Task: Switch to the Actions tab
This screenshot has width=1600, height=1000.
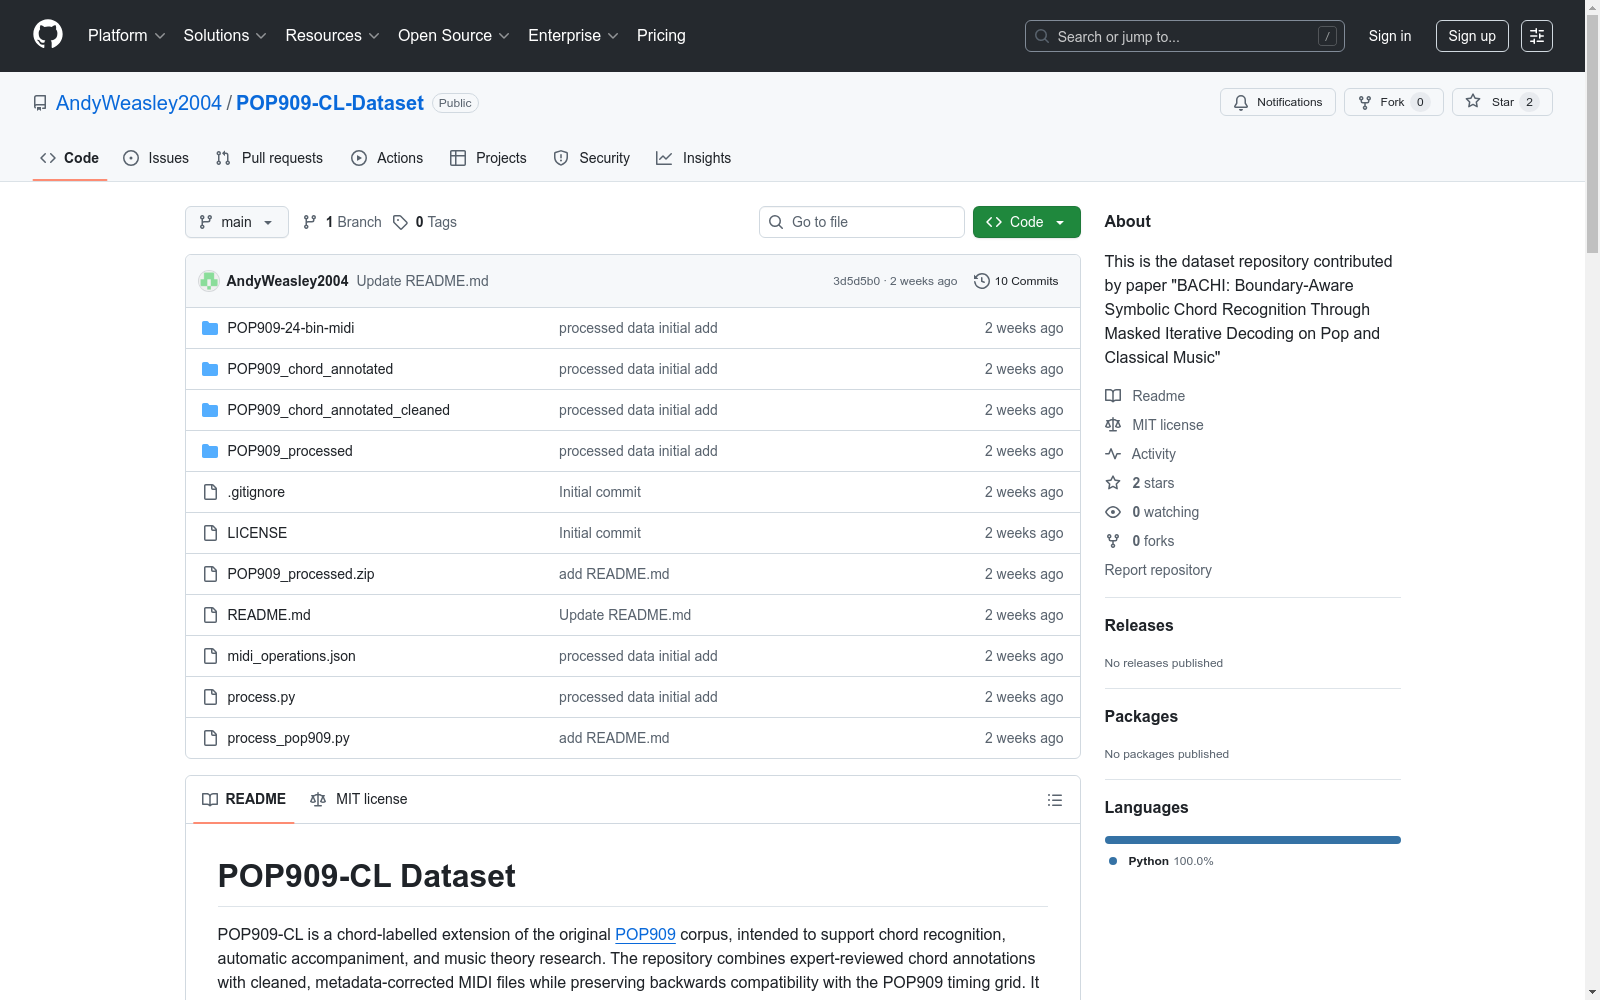Action: 387,158
